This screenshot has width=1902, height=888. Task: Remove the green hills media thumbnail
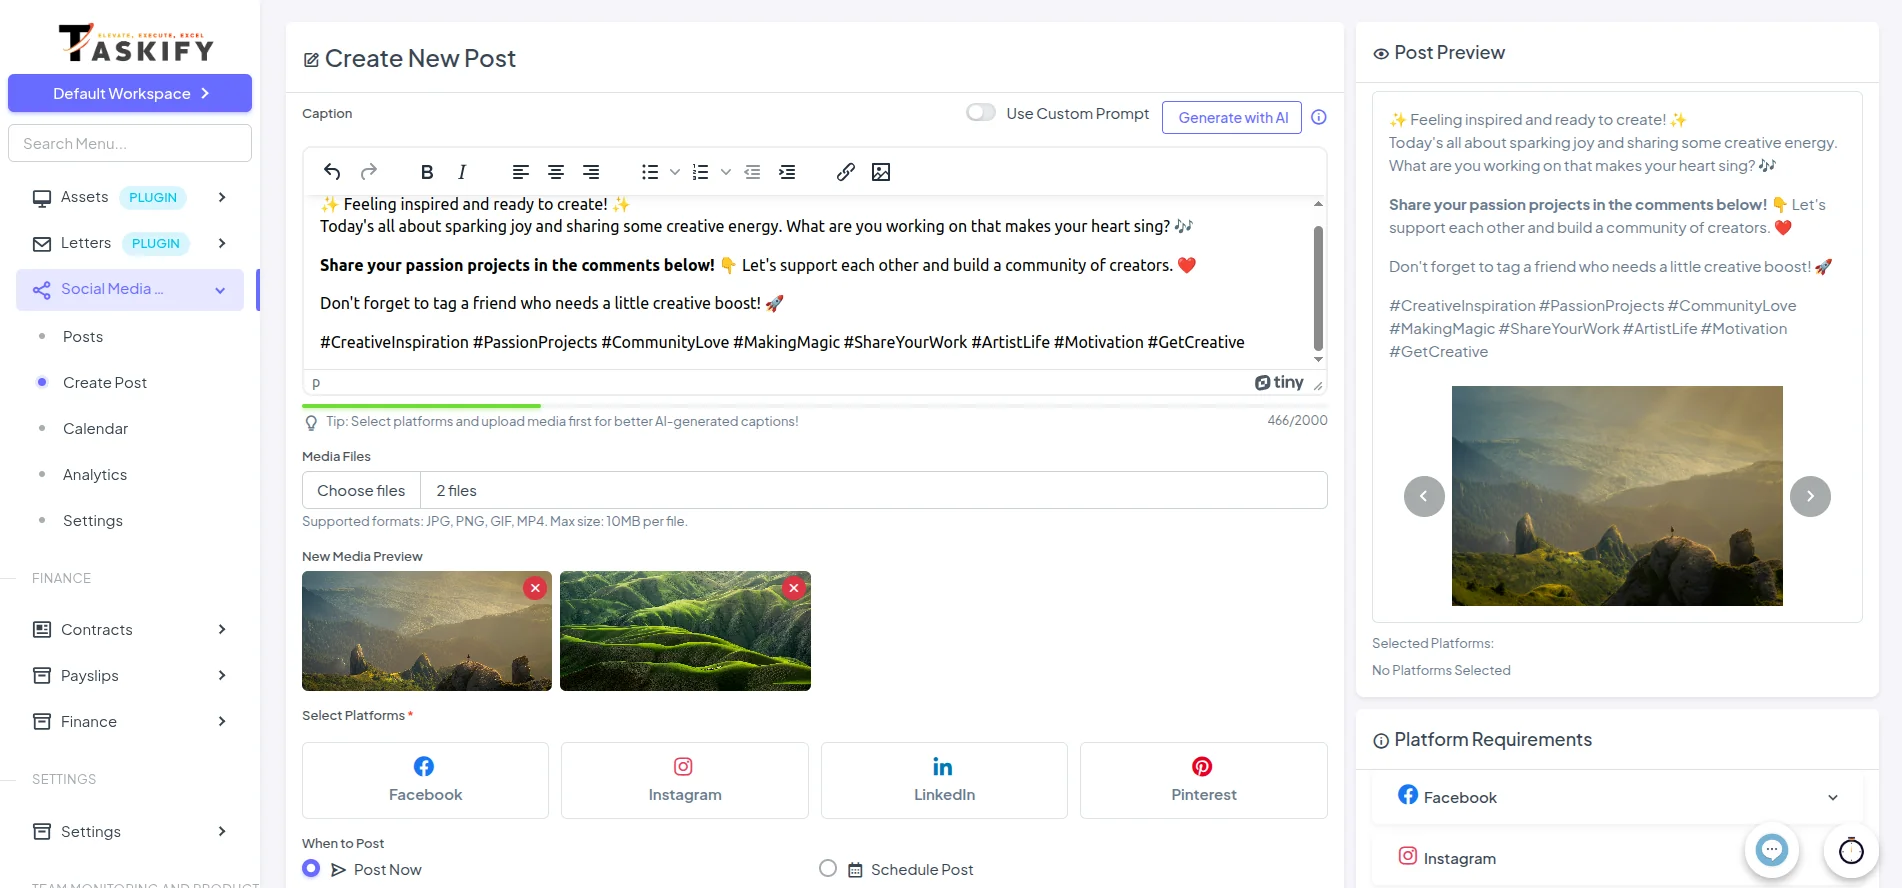pyautogui.click(x=794, y=588)
